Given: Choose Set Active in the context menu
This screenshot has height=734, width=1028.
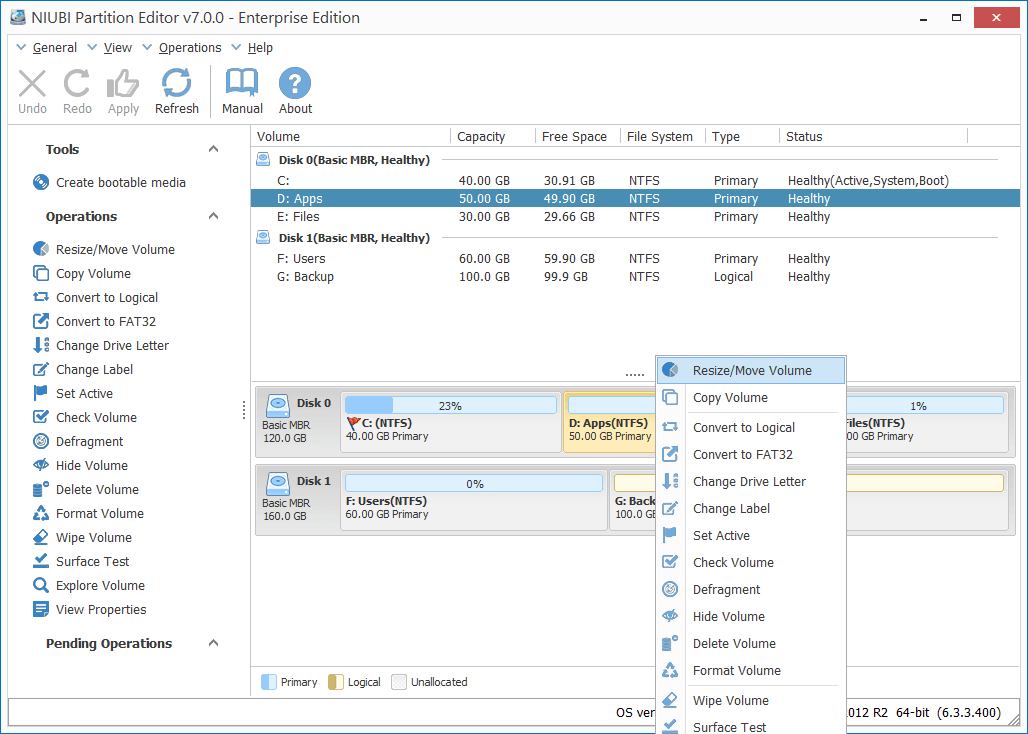Looking at the screenshot, I should (751, 535).
